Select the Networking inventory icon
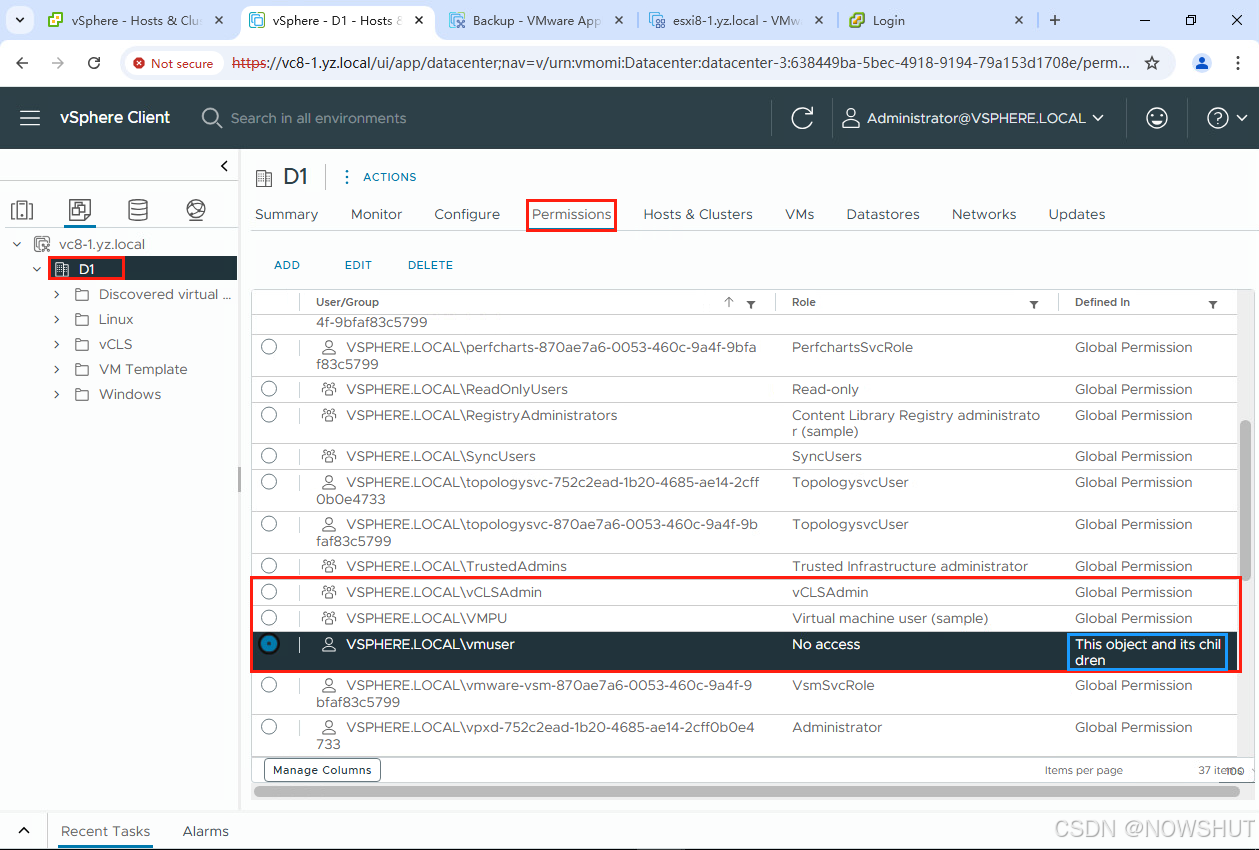The width and height of the screenshot is (1259, 850). pos(196,210)
